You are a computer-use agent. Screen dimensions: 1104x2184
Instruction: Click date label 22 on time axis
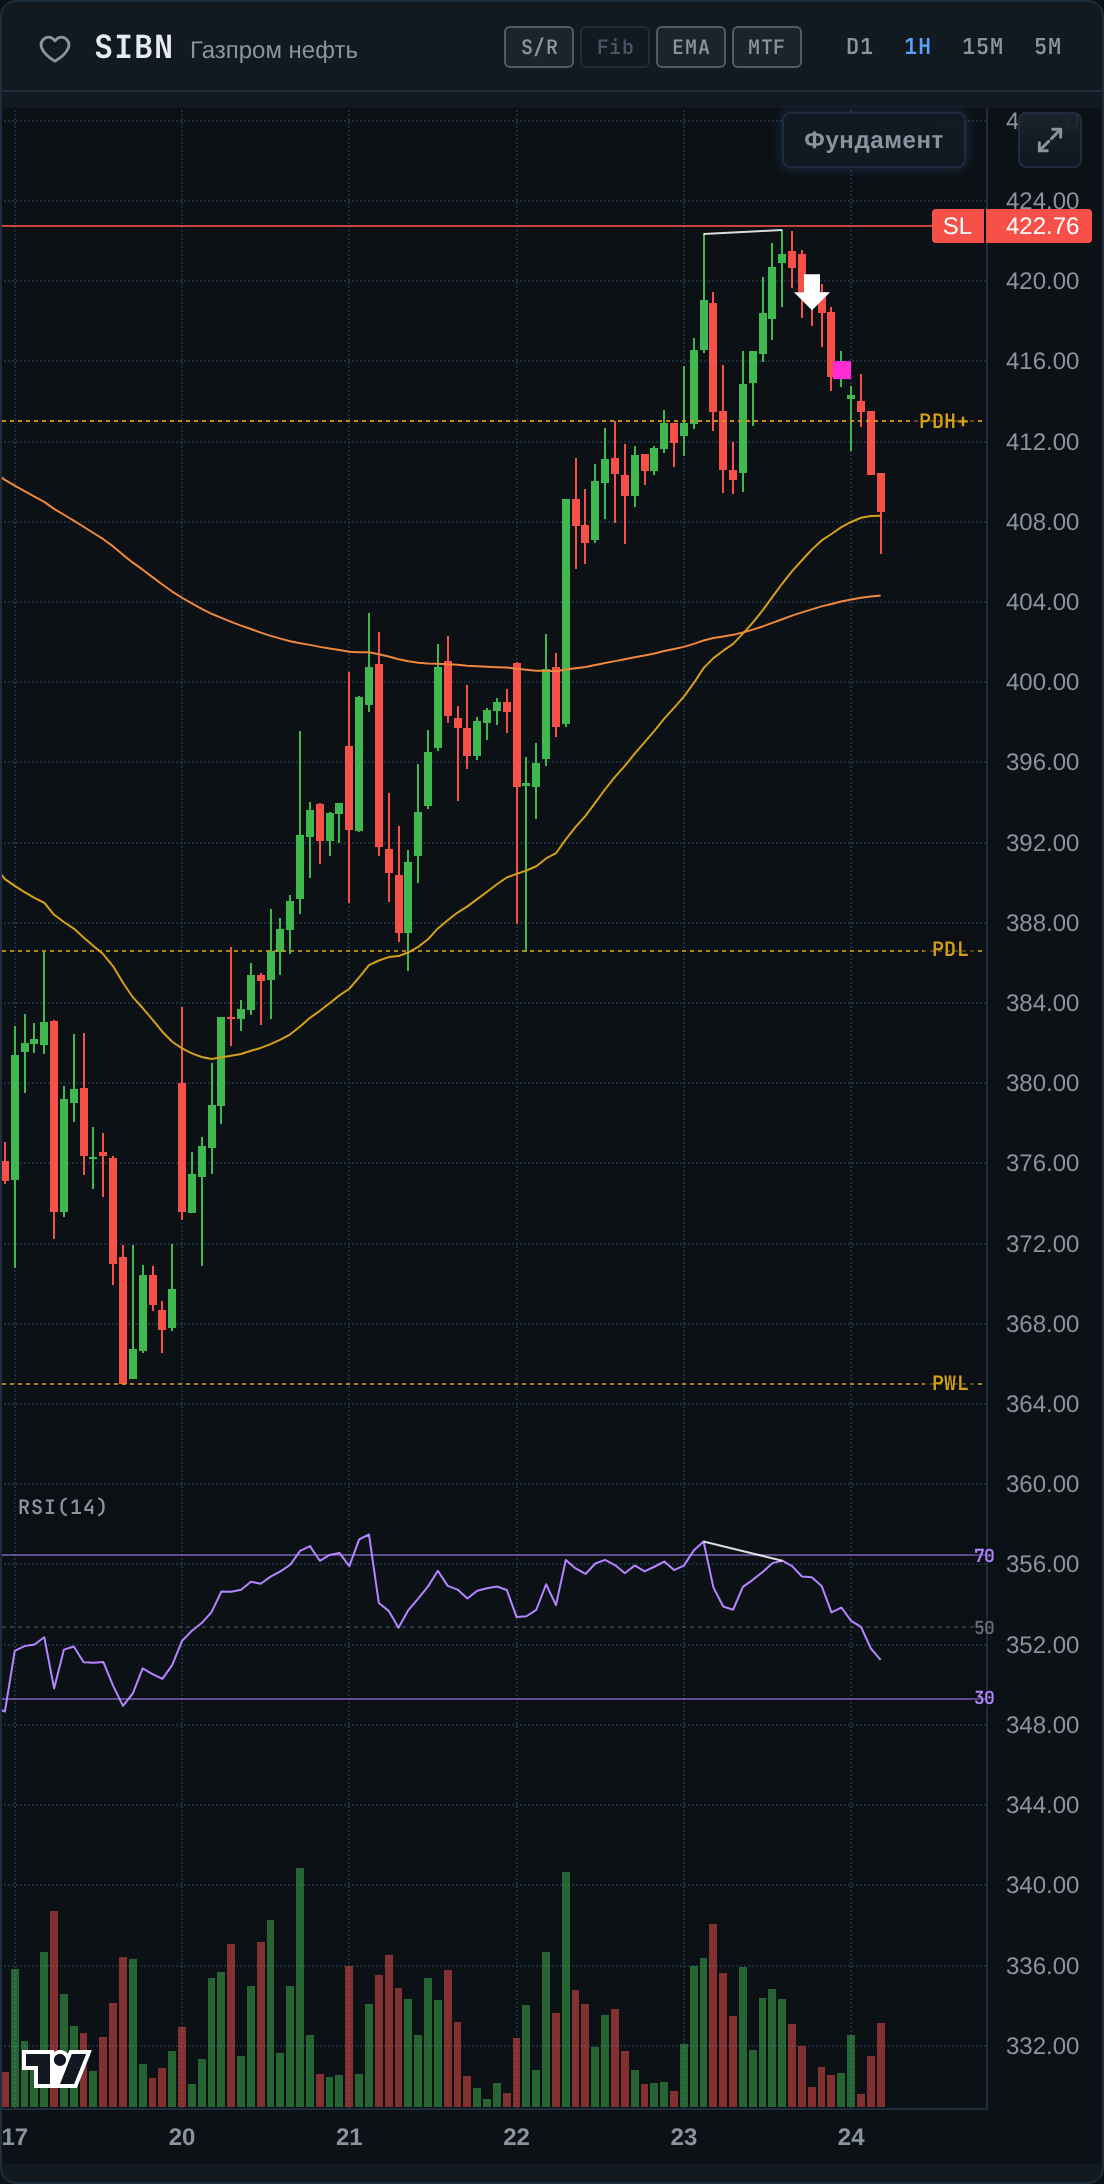[516, 2137]
